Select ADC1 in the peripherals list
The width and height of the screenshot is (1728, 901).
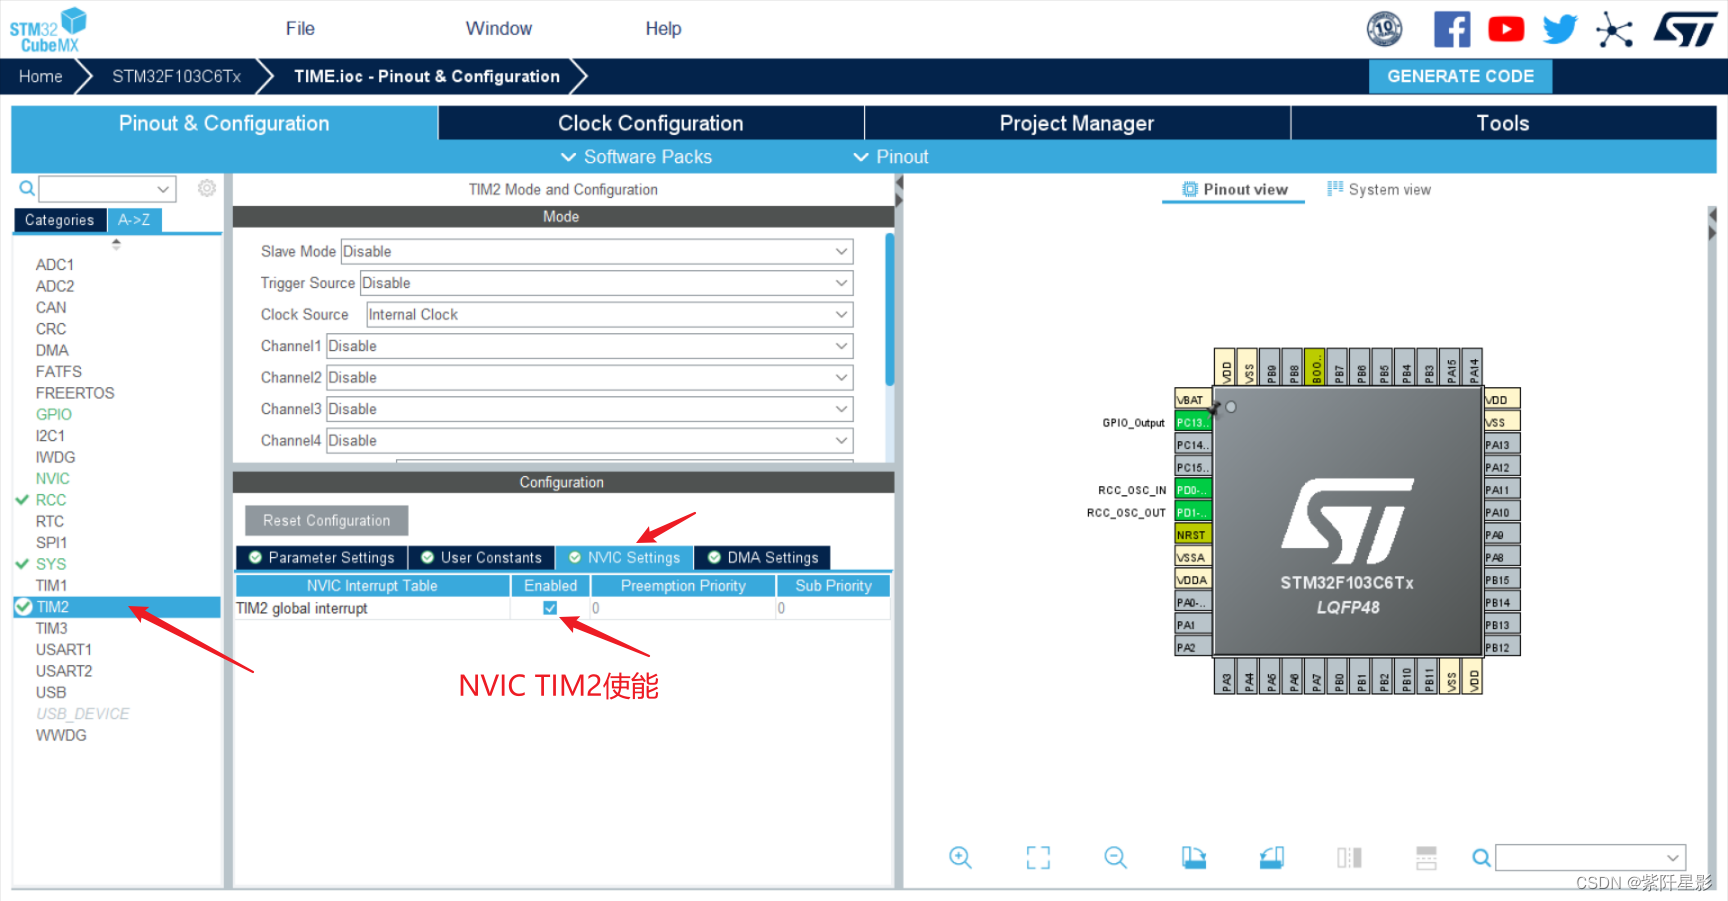(55, 265)
